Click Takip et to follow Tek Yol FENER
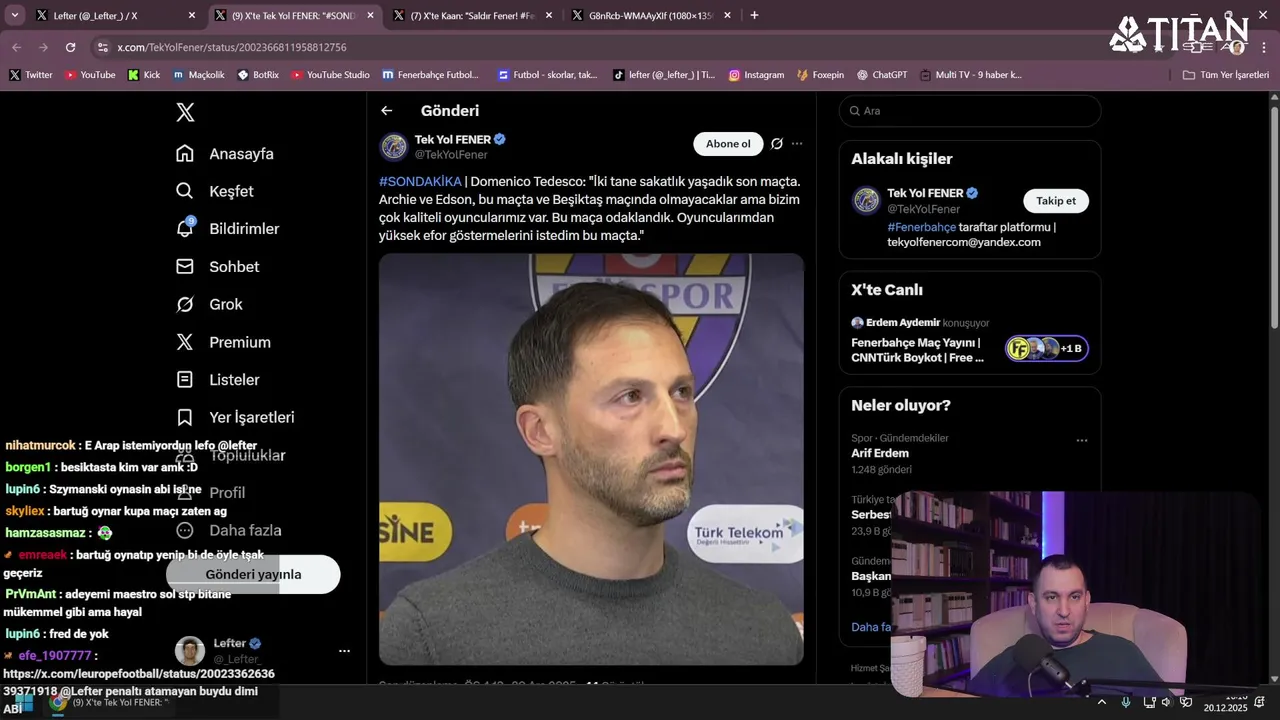Screen dimensions: 1280x720 (x=1056, y=201)
